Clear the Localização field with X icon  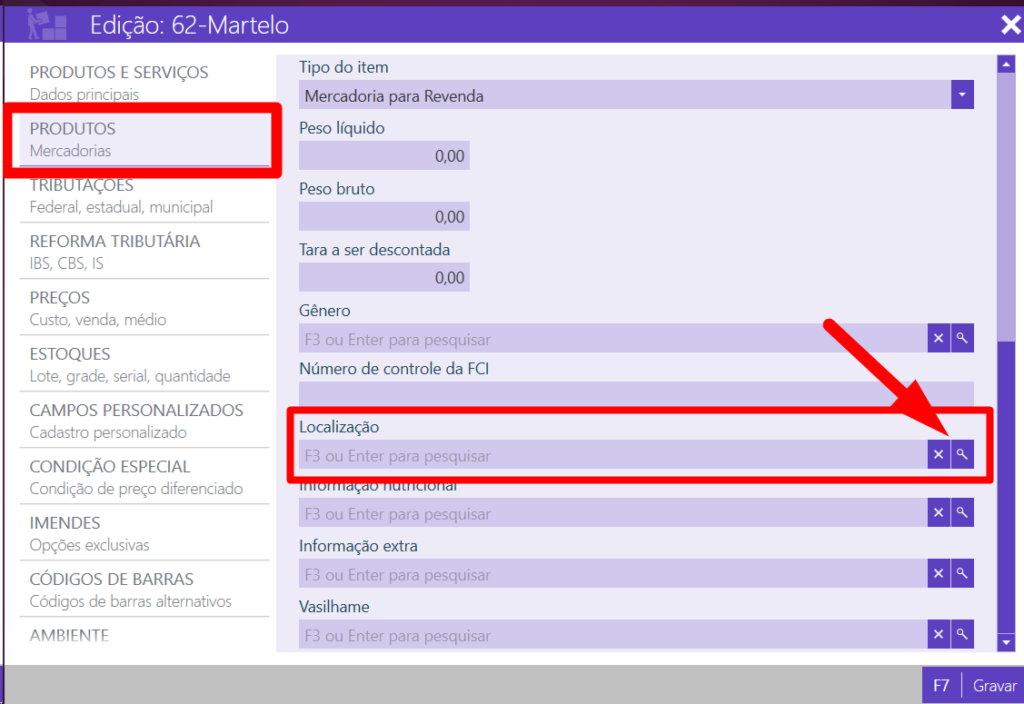tap(938, 455)
